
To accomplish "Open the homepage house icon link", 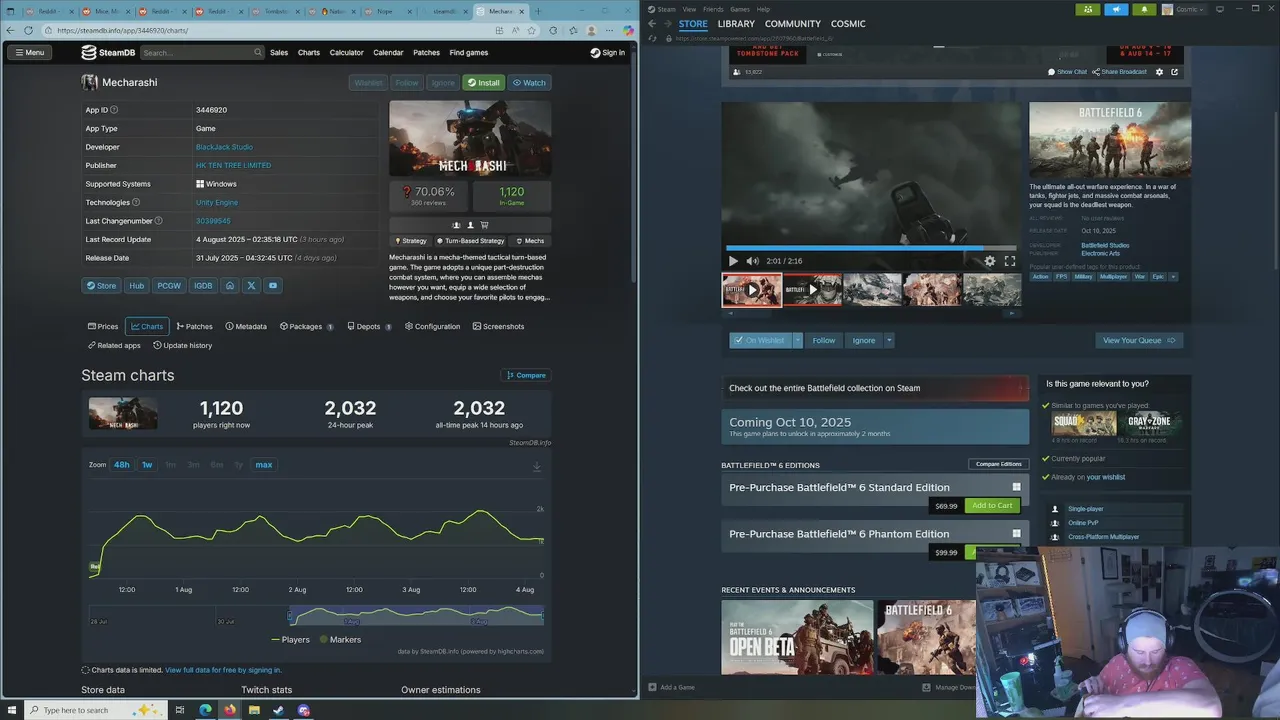I will coord(229,285).
